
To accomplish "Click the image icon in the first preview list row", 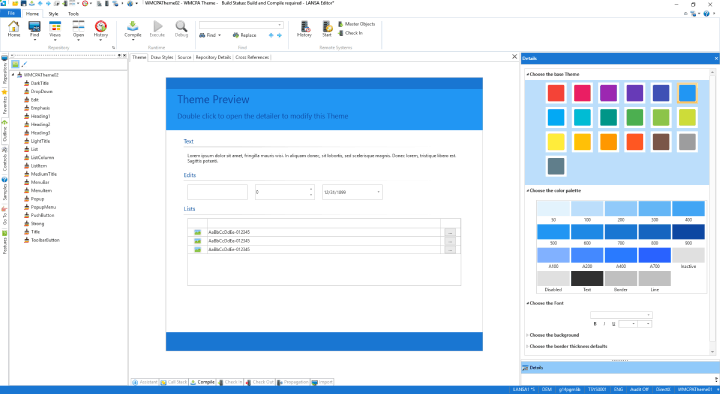I will coord(197,232).
